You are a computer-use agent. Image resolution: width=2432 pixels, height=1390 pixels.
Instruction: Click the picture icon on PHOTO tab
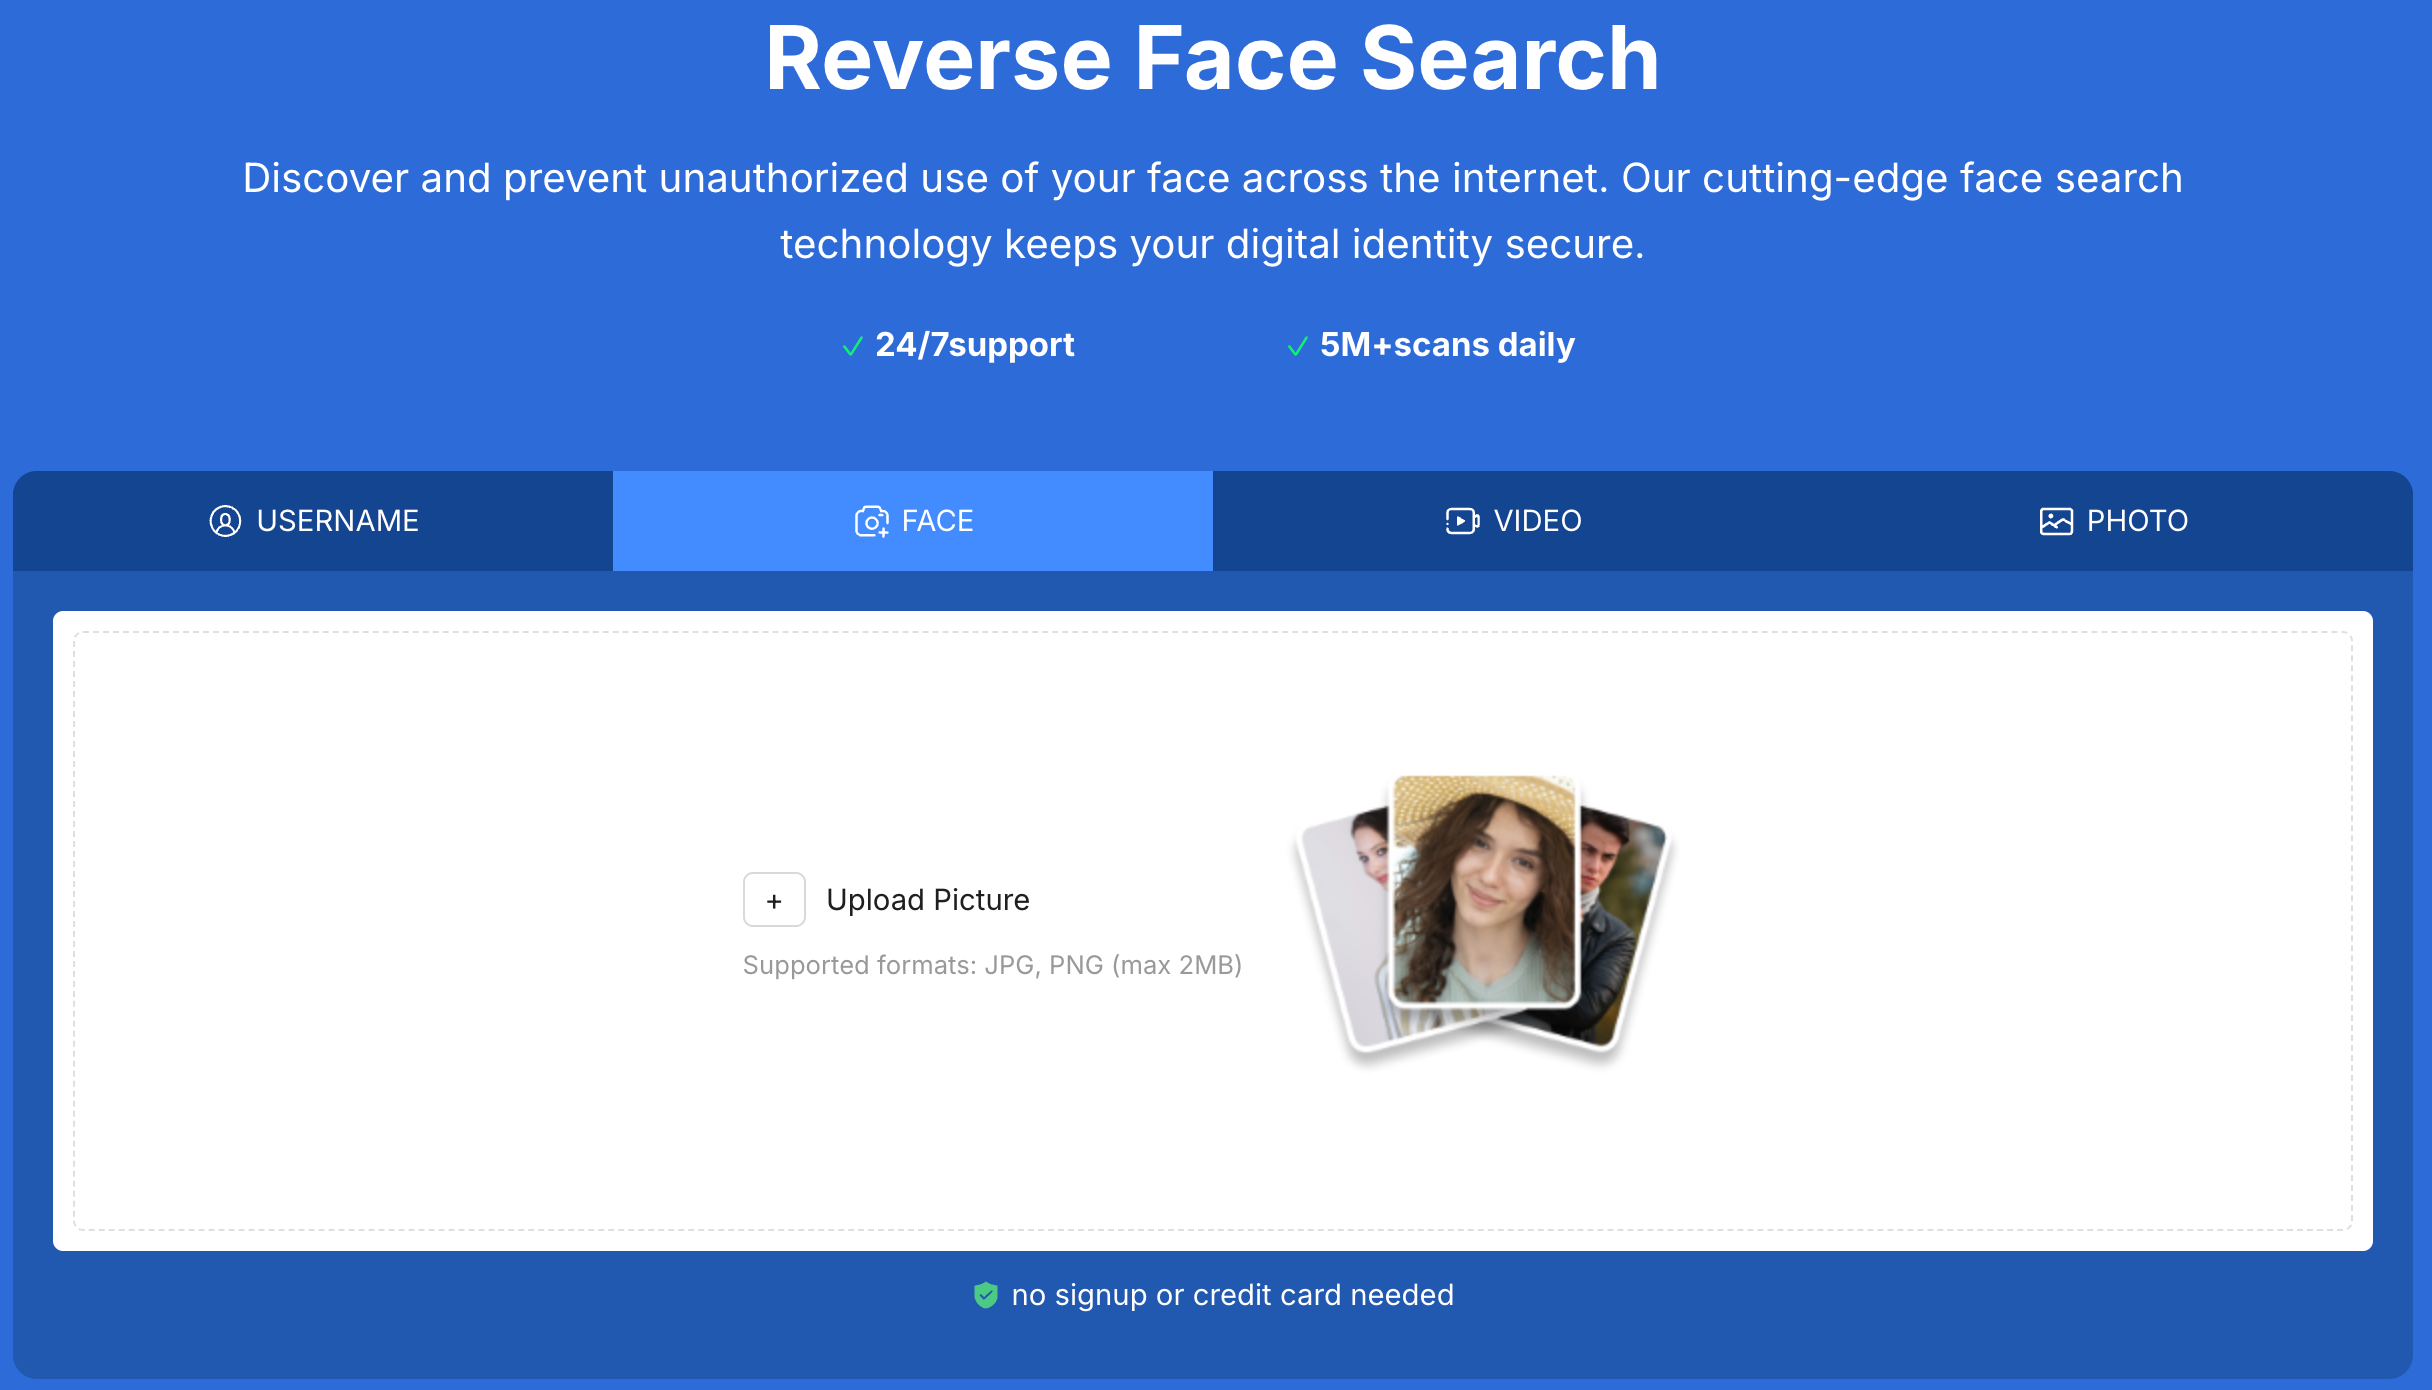click(2054, 521)
